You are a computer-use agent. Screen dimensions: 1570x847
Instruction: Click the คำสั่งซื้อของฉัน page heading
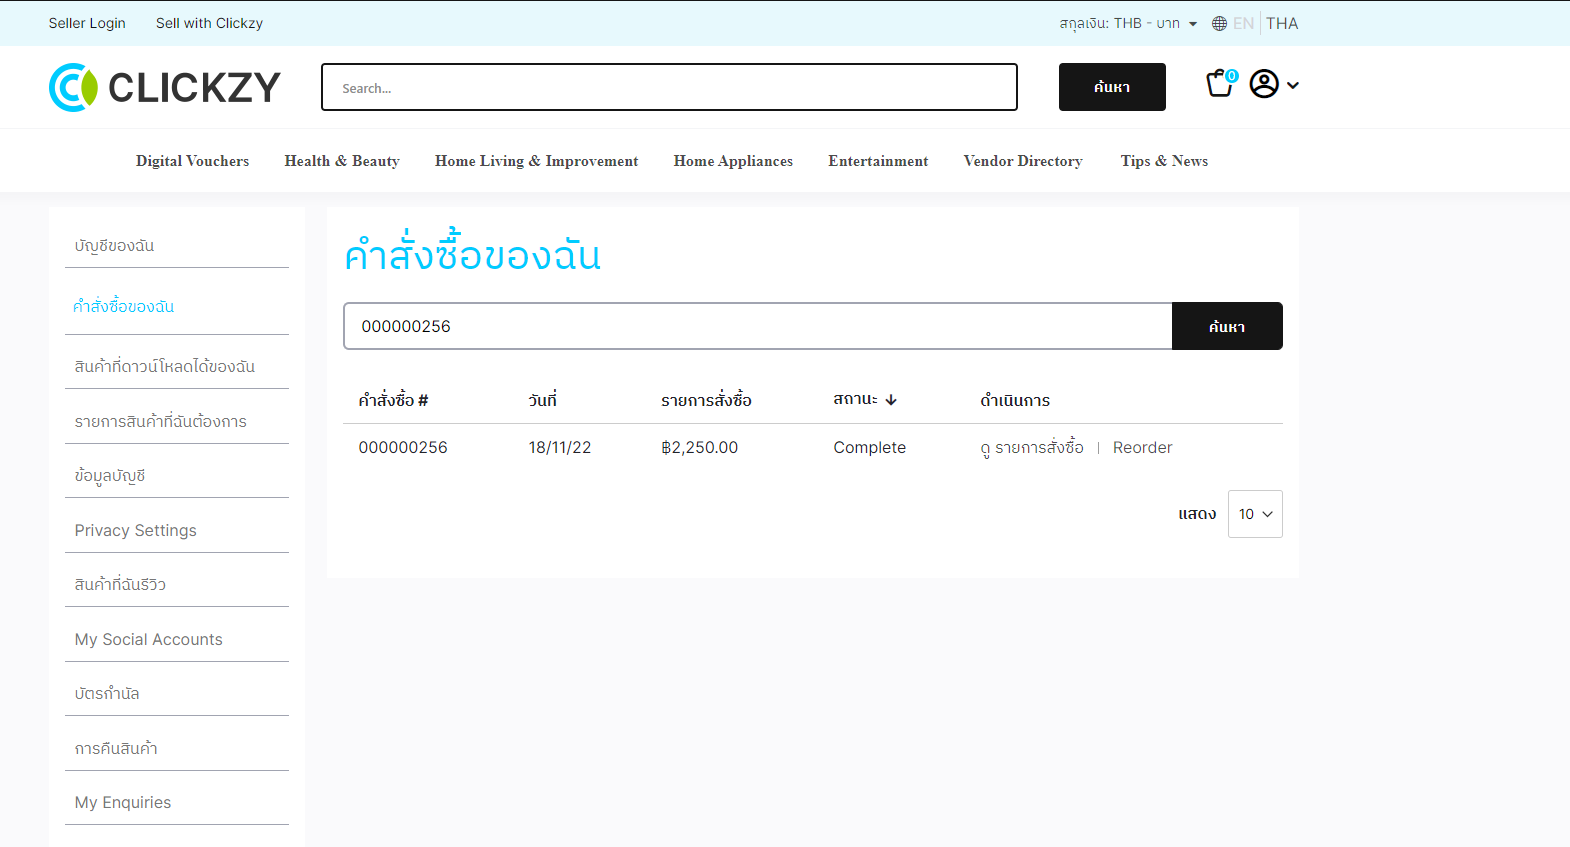tap(472, 253)
